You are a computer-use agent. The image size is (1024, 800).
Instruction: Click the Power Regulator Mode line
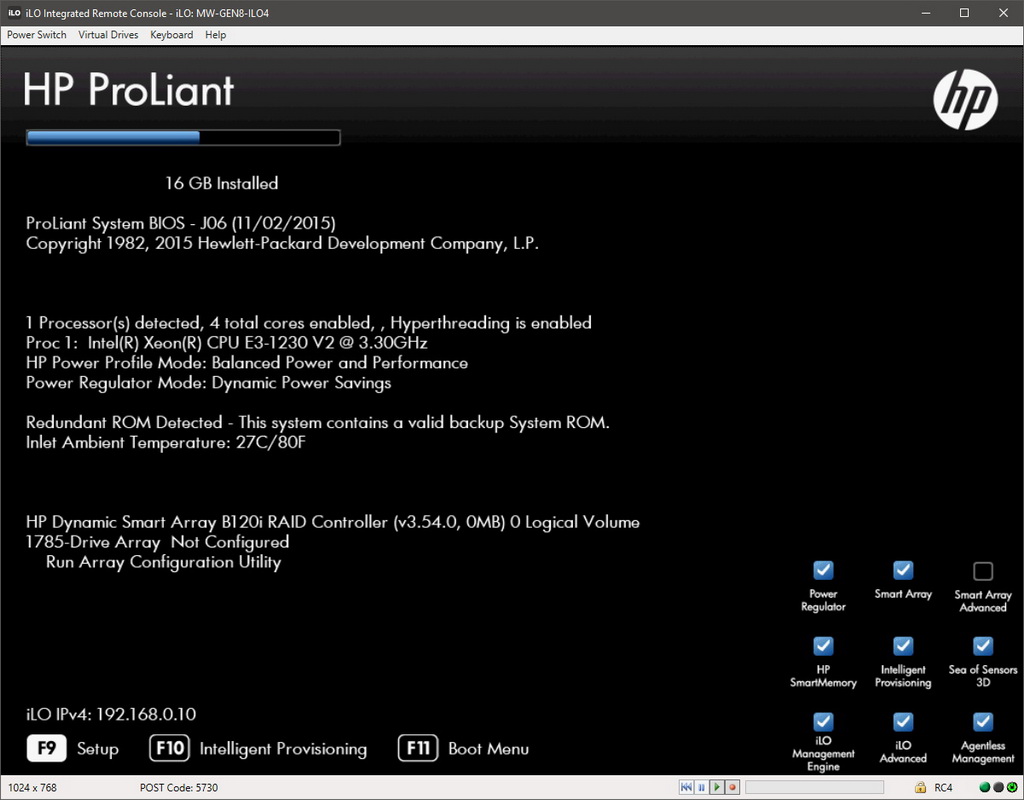tap(208, 383)
